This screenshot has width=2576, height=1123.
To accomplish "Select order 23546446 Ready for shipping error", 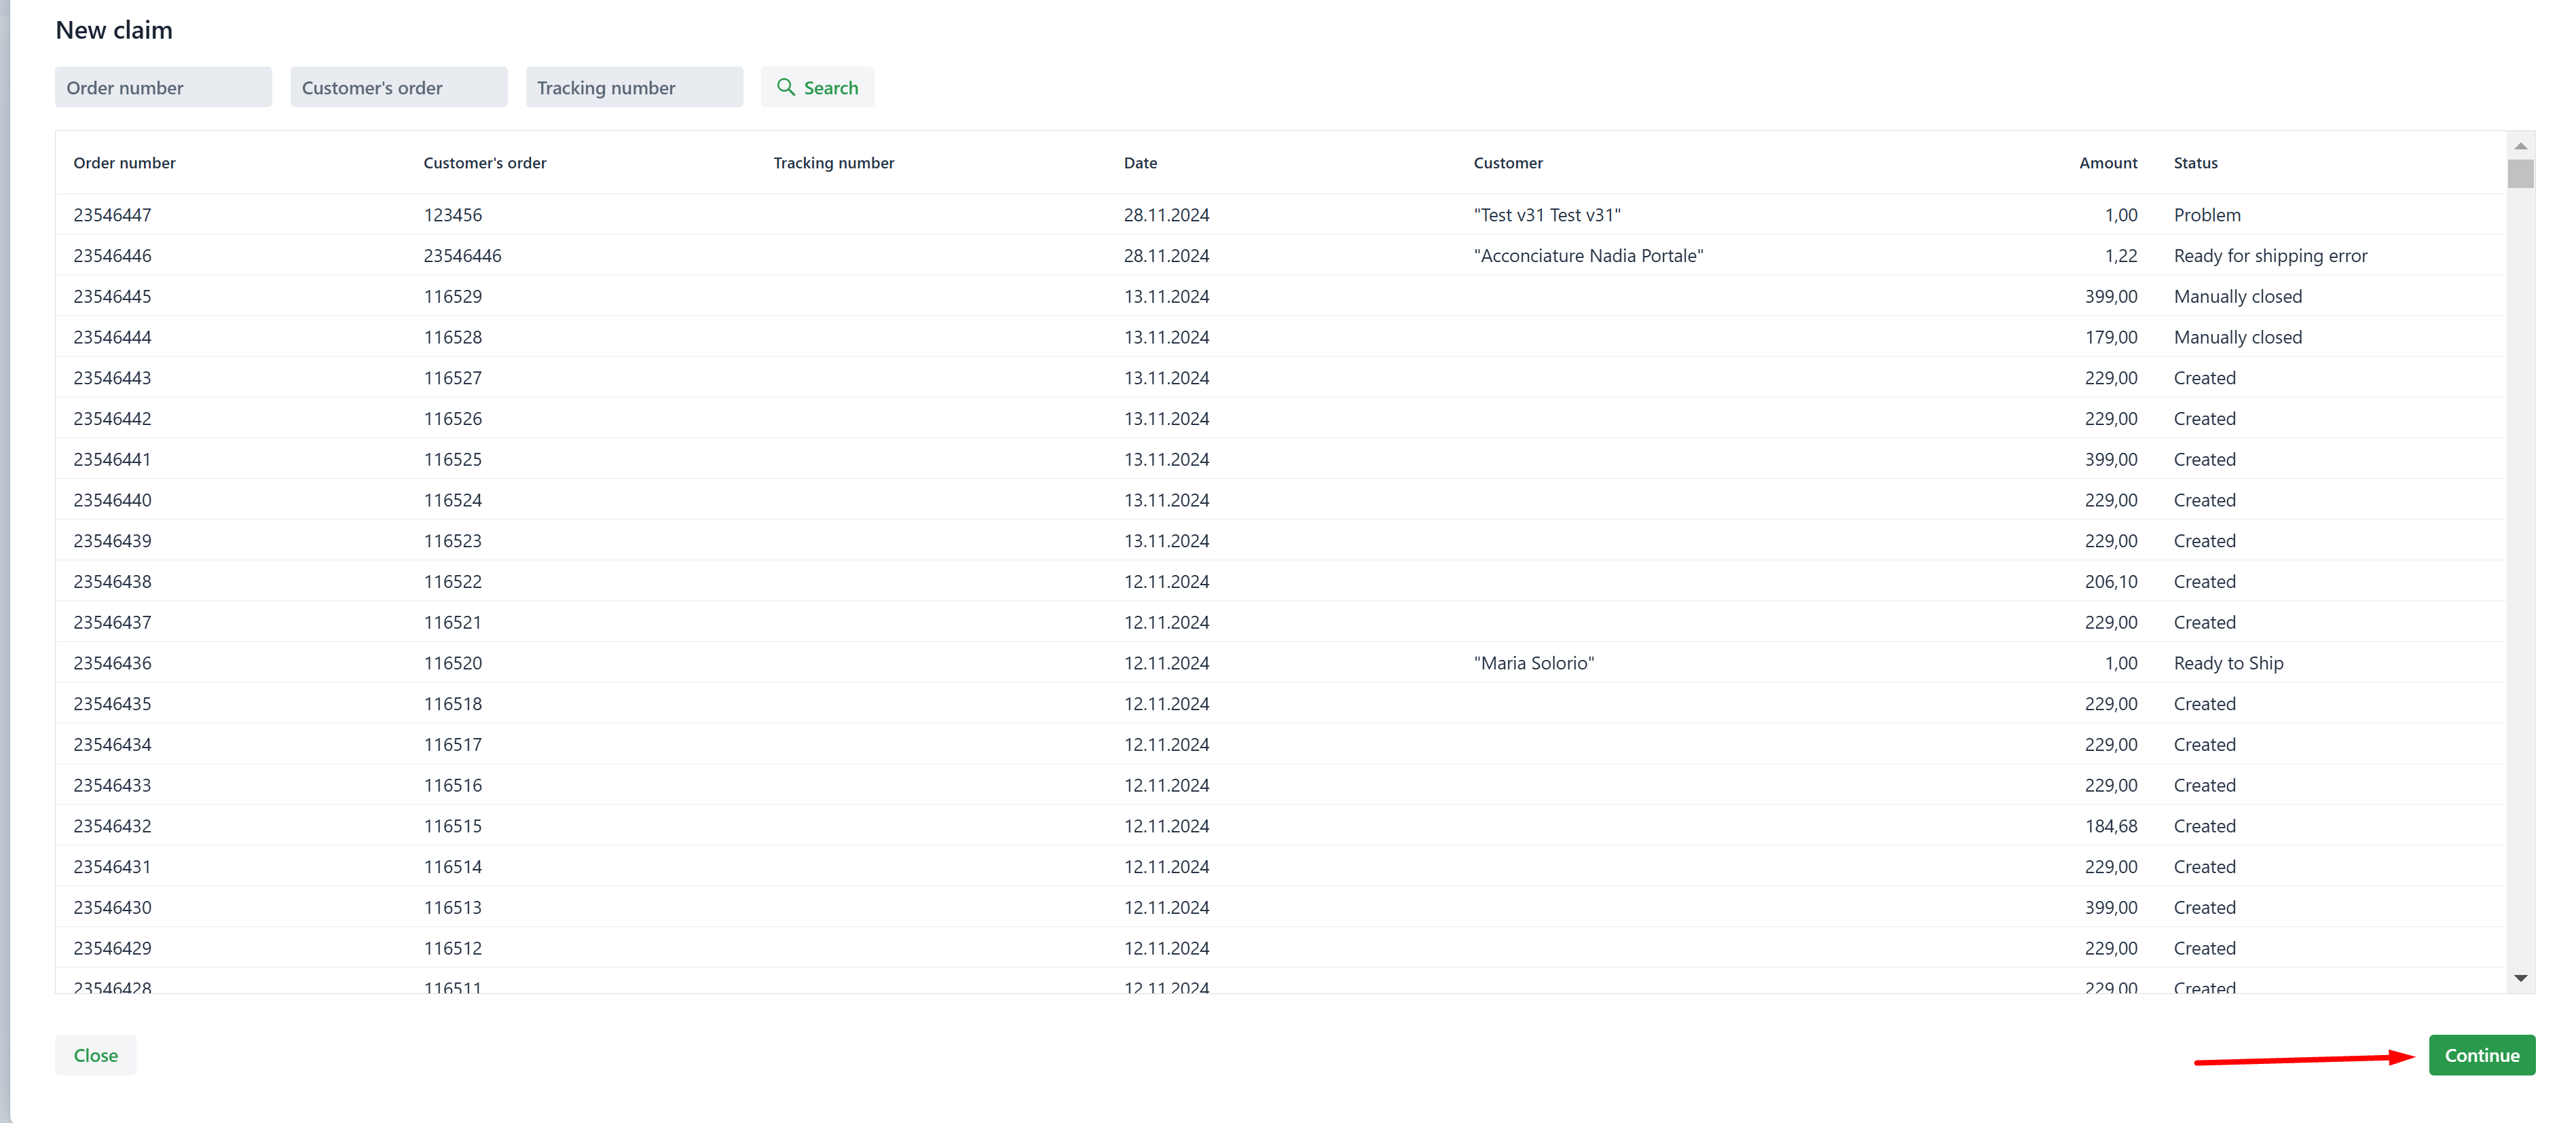I will [x=1280, y=256].
